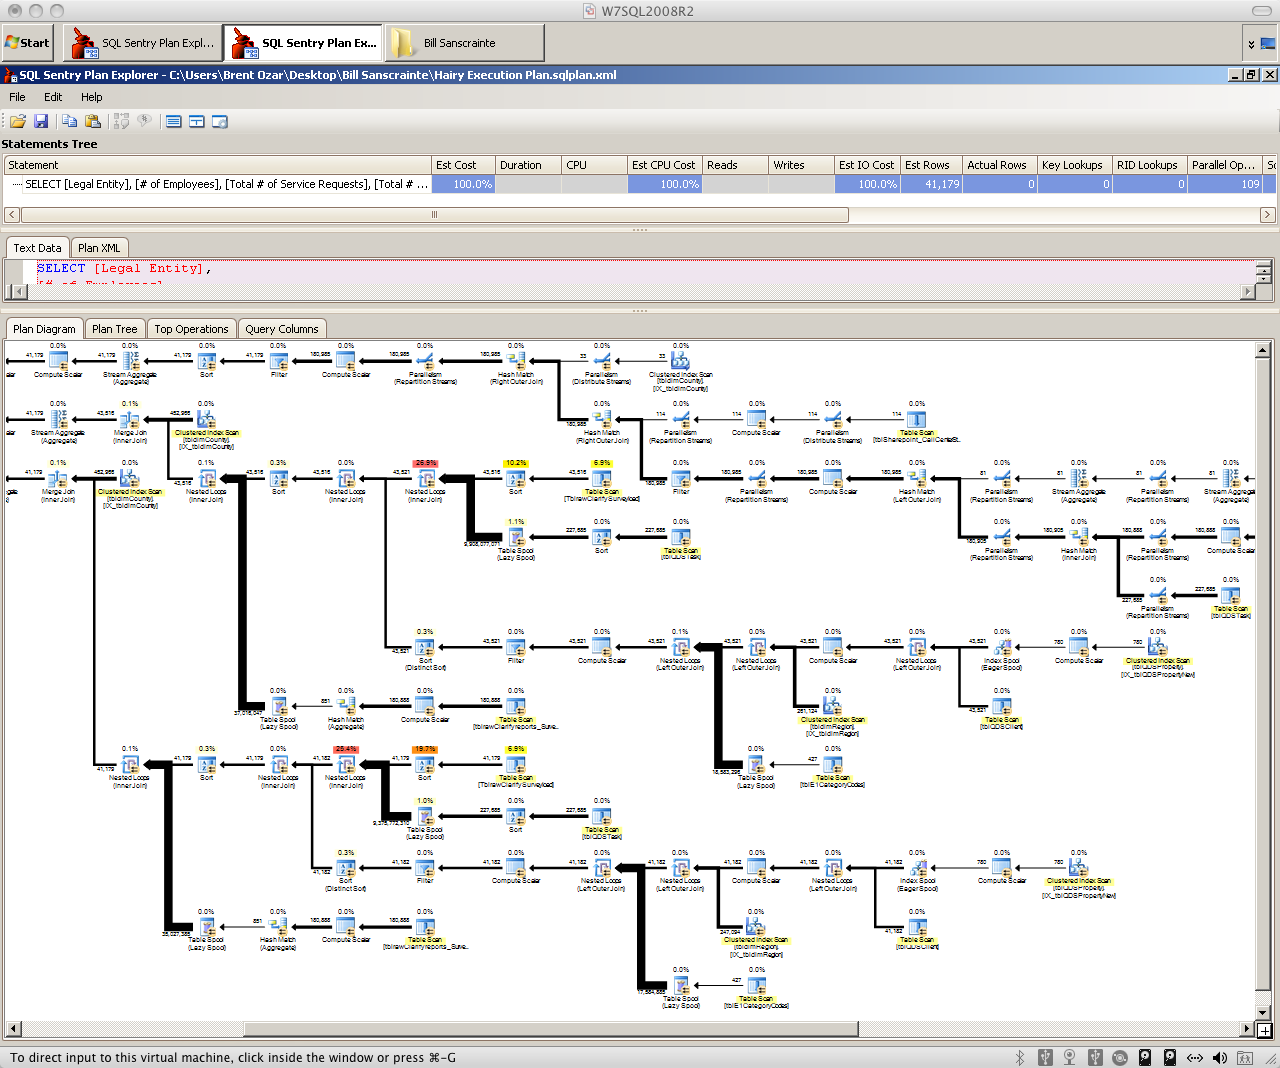
Task: Click the 41,179 Est Rows cell
Action: tap(931, 184)
